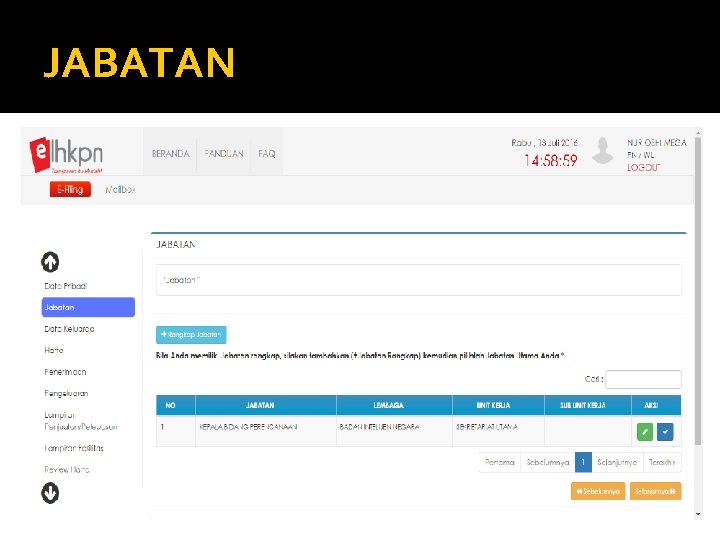Click the Jabatan info text box
Screen dimensions: 720x540
419,280
